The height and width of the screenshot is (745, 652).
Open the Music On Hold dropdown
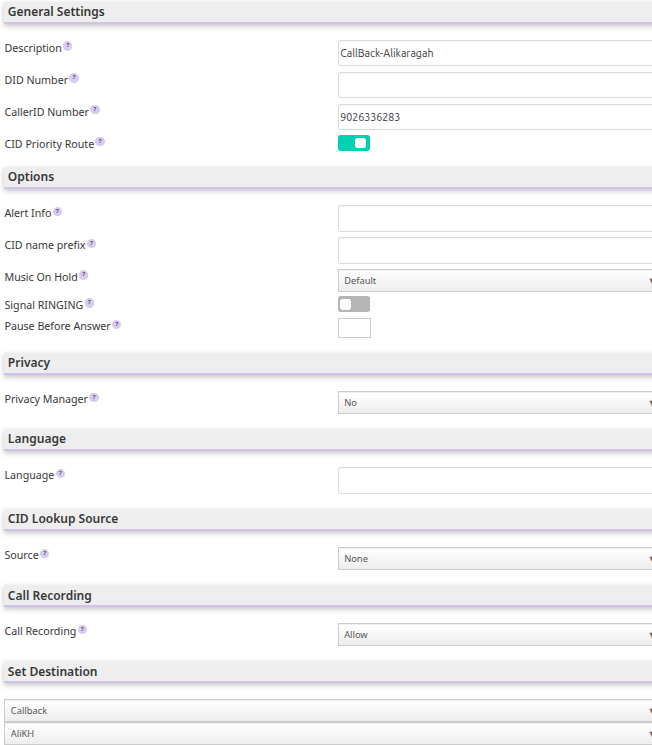pos(495,281)
